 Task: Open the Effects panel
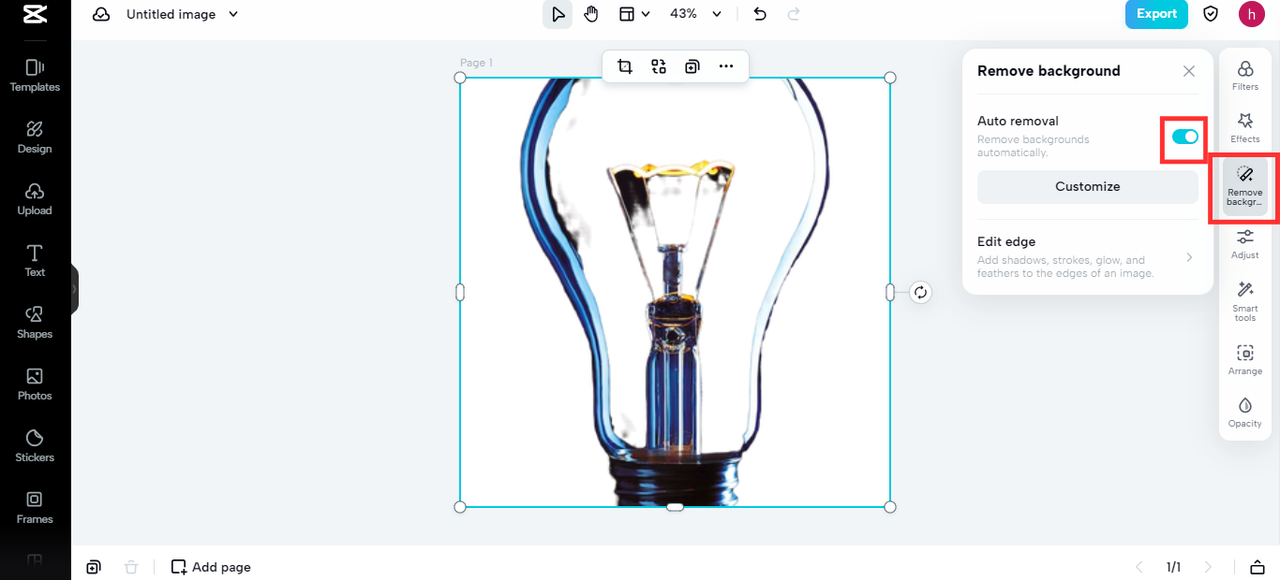click(x=1245, y=126)
